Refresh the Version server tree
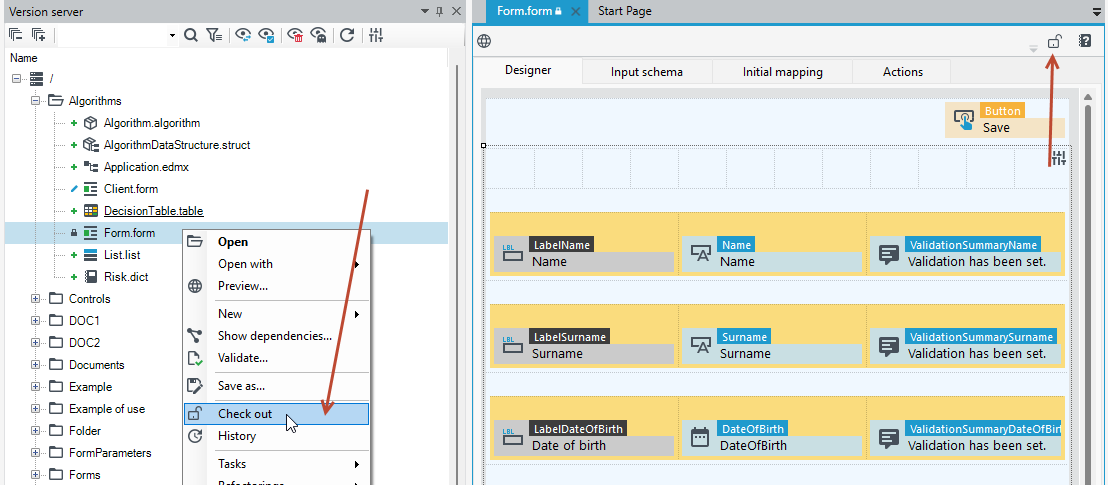This screenshot has width=1108, height=485. pos(347,35)
